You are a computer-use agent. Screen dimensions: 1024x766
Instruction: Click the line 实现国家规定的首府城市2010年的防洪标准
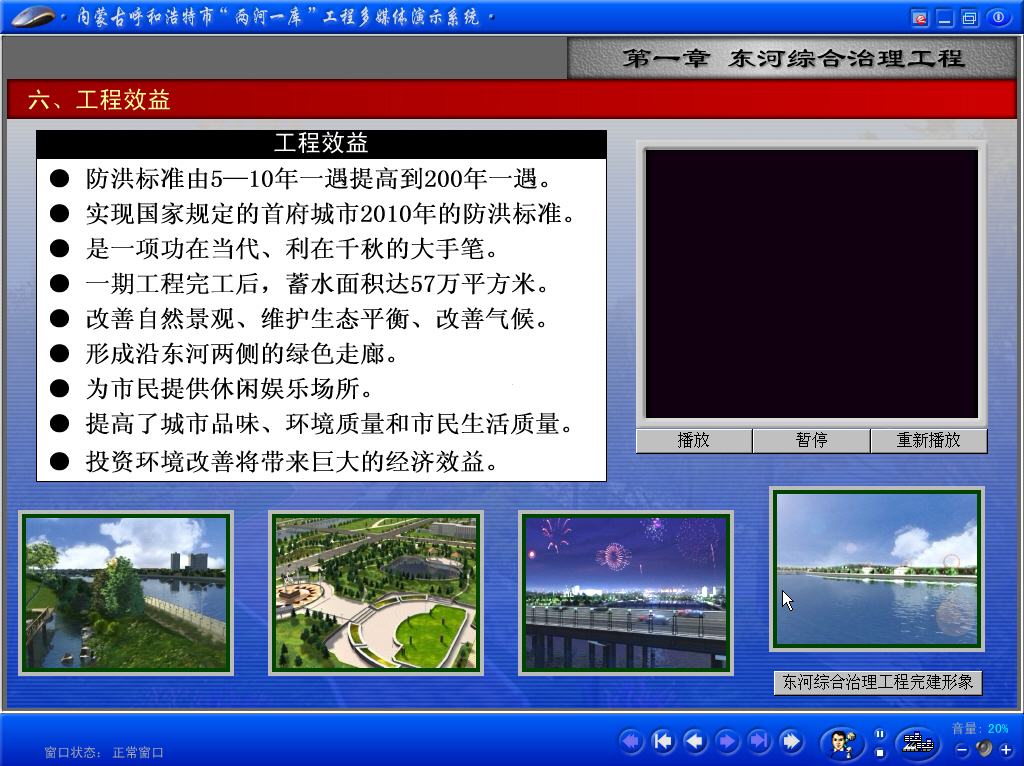point(330,214)
